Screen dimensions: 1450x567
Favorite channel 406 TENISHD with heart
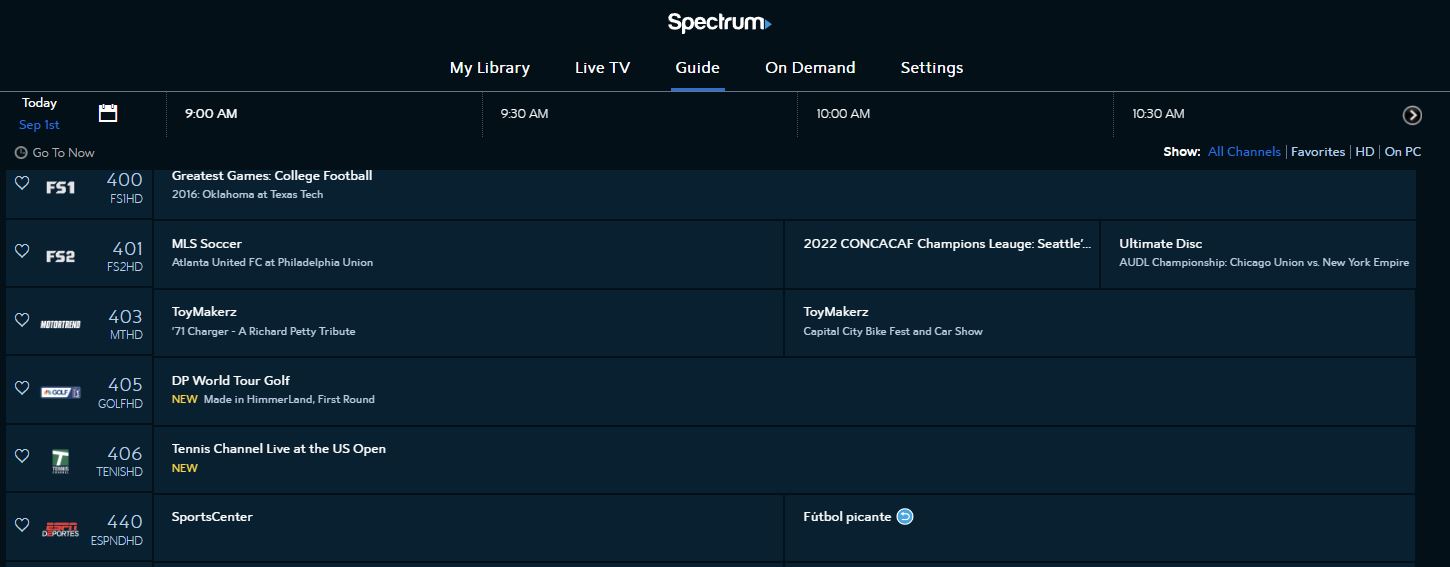point(22,456)
